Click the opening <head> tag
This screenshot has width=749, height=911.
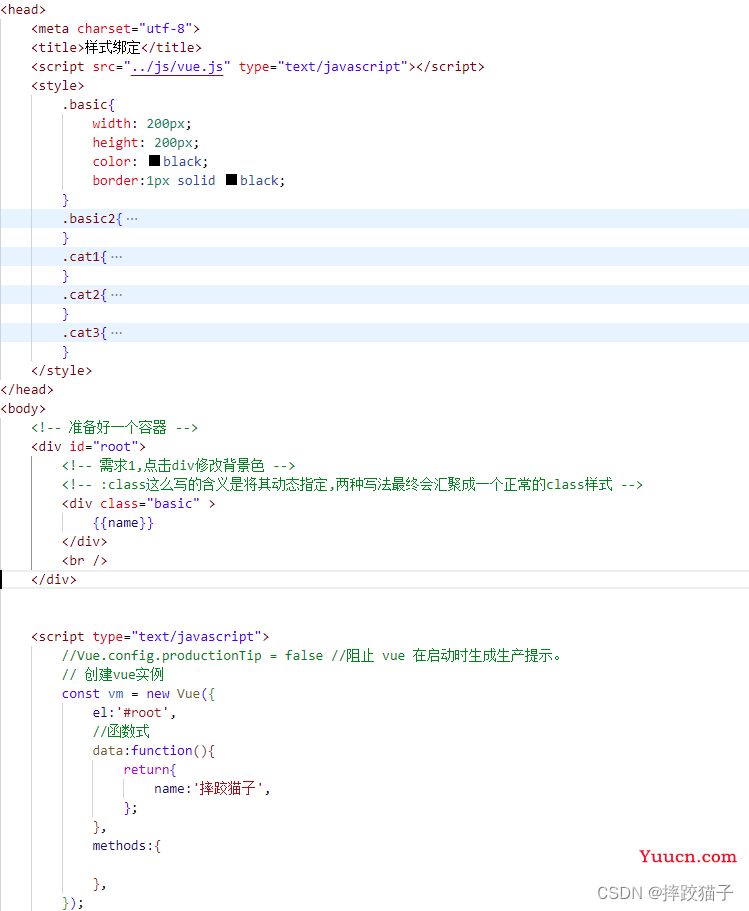(x=23, y=10)
